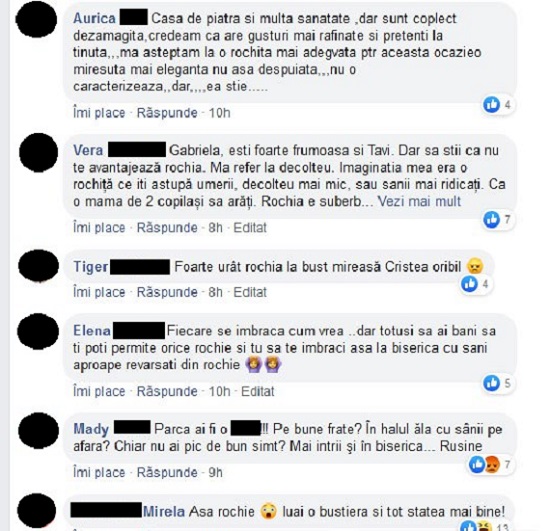
Task: Open the like reactions on Vera's comment
Action: click(497, 220)
